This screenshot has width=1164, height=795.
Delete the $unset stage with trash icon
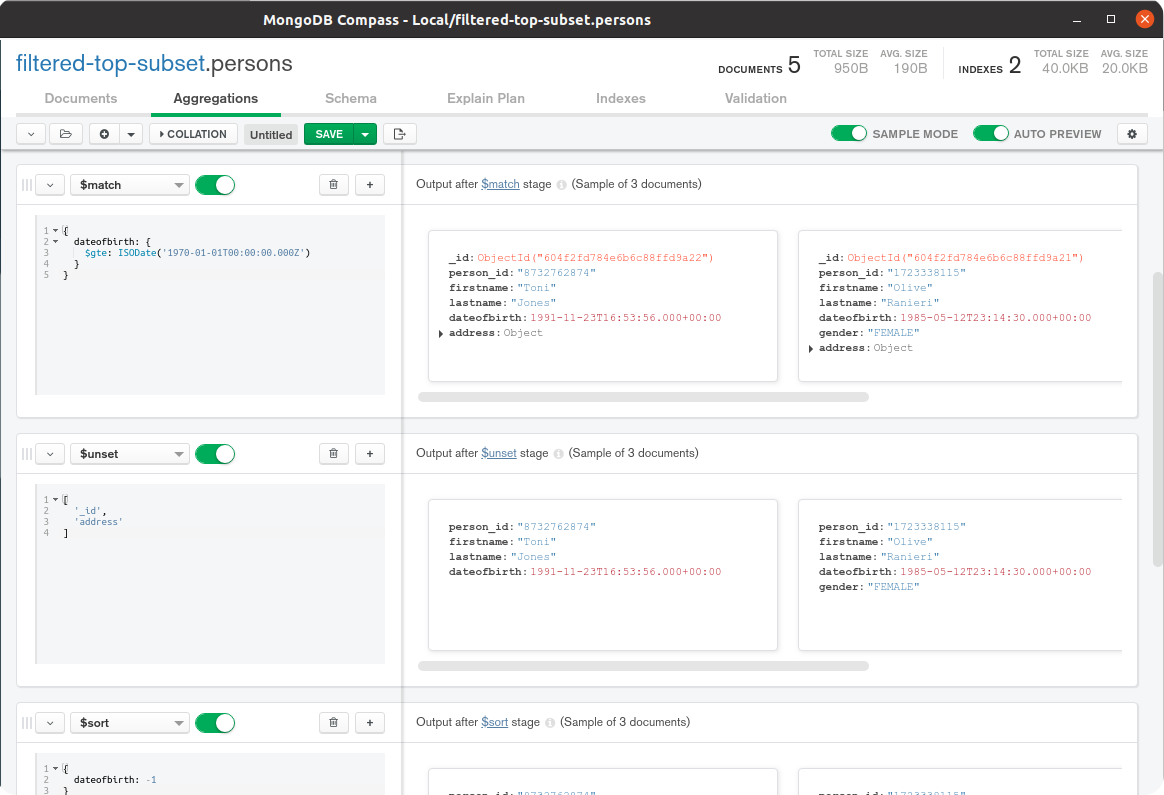(x=333, y=454)
